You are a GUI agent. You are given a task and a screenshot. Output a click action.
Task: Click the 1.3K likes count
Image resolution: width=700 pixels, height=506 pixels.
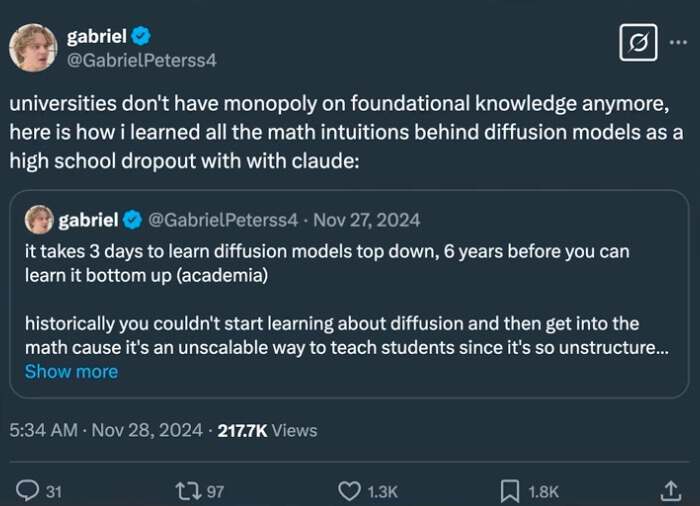click(x=381, y=491)
